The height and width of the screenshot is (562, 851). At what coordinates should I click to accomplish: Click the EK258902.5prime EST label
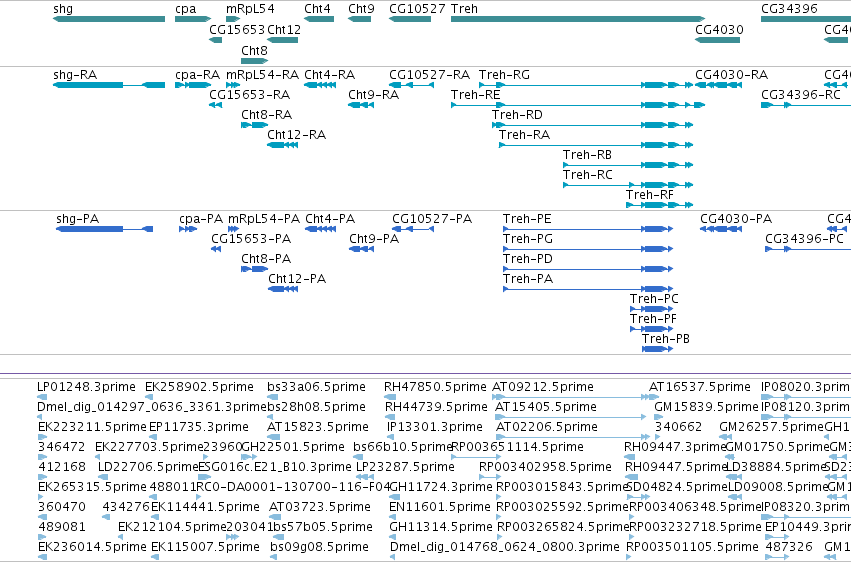199,387
